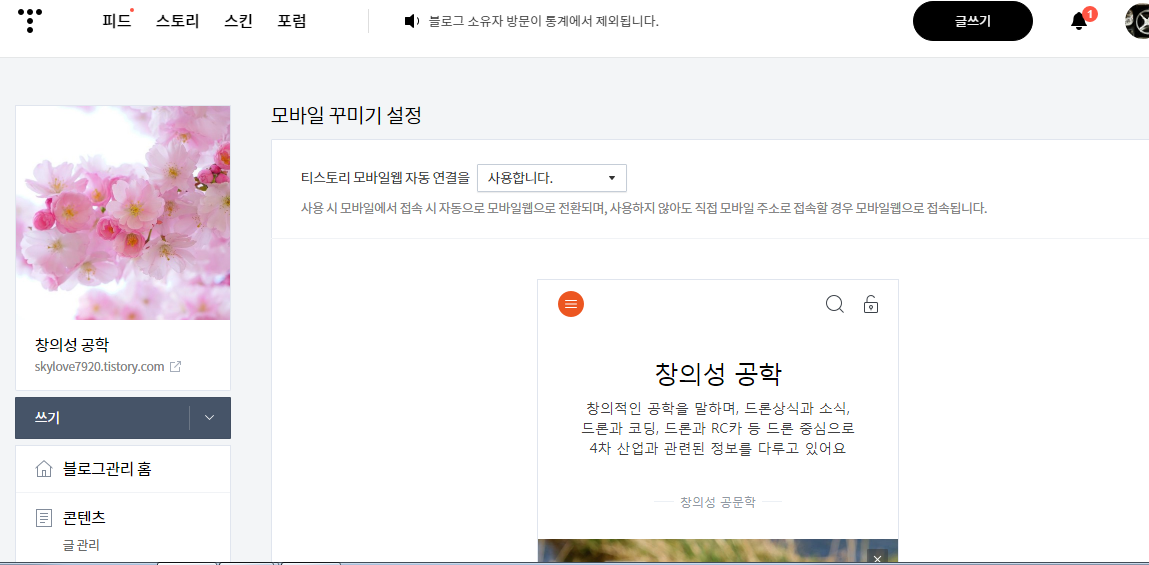Click the 쓰기 button in sidebar
The width and height of the screenshot is (1149, 565).
tap(102, 418)
